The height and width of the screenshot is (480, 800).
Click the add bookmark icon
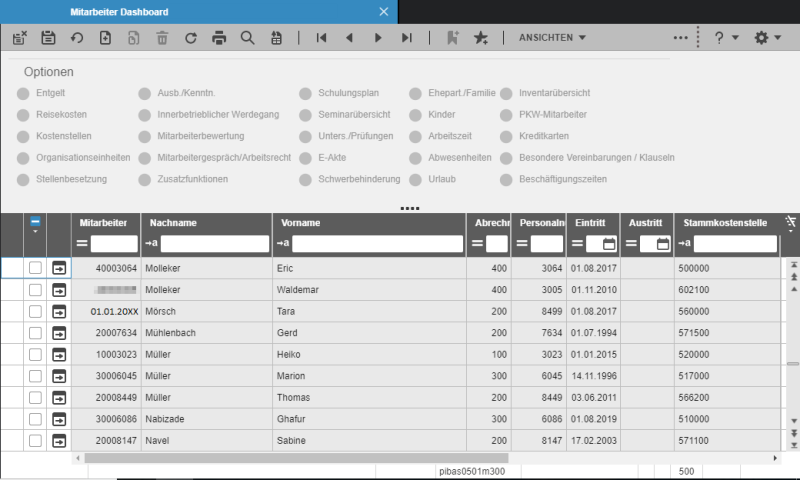(453, 38)
